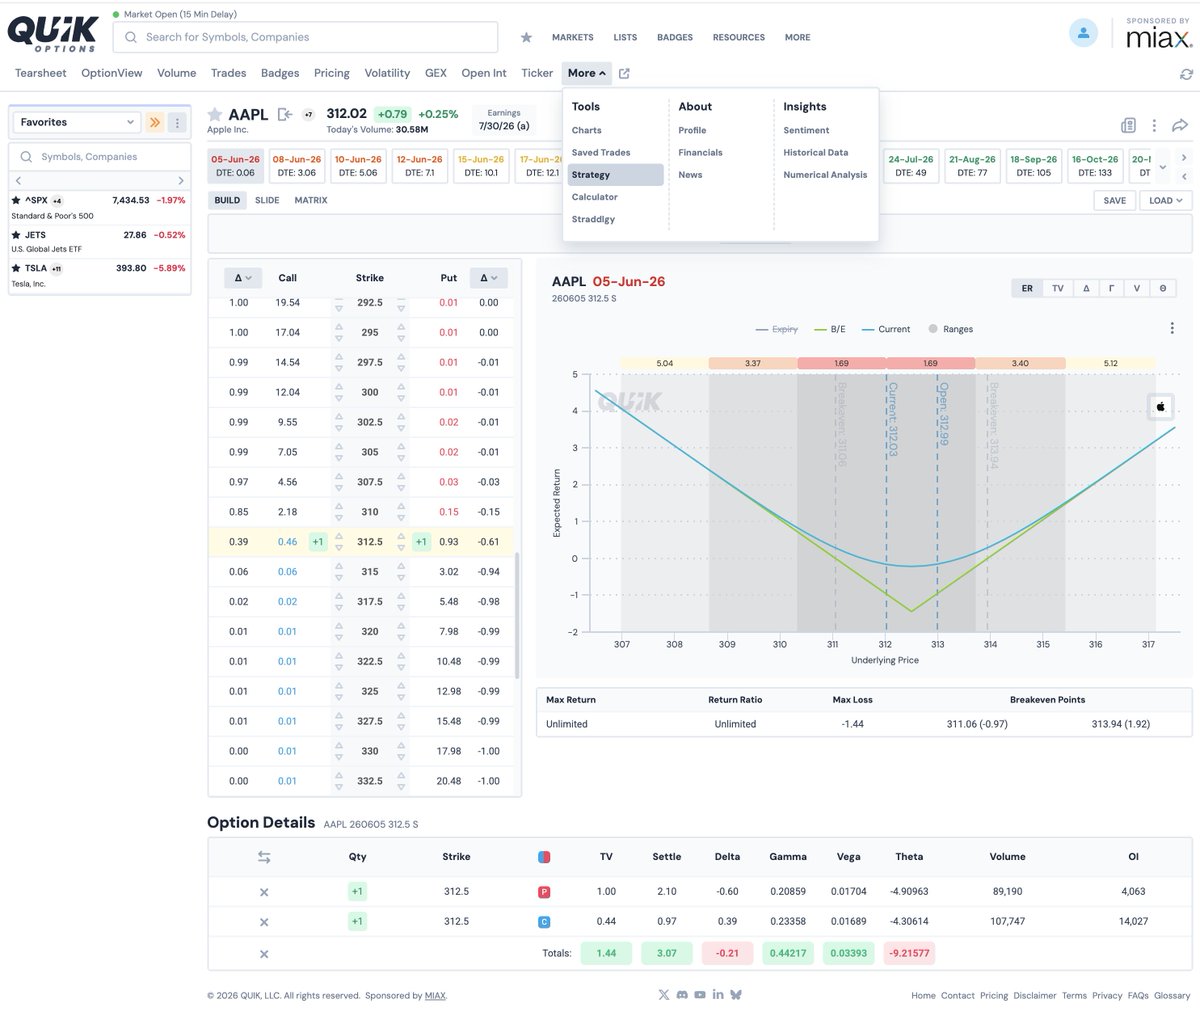Viewport: 1200px width, 1016px height.
Task: Toggle the B/E legend series
Action: click(x=830, y=329)
